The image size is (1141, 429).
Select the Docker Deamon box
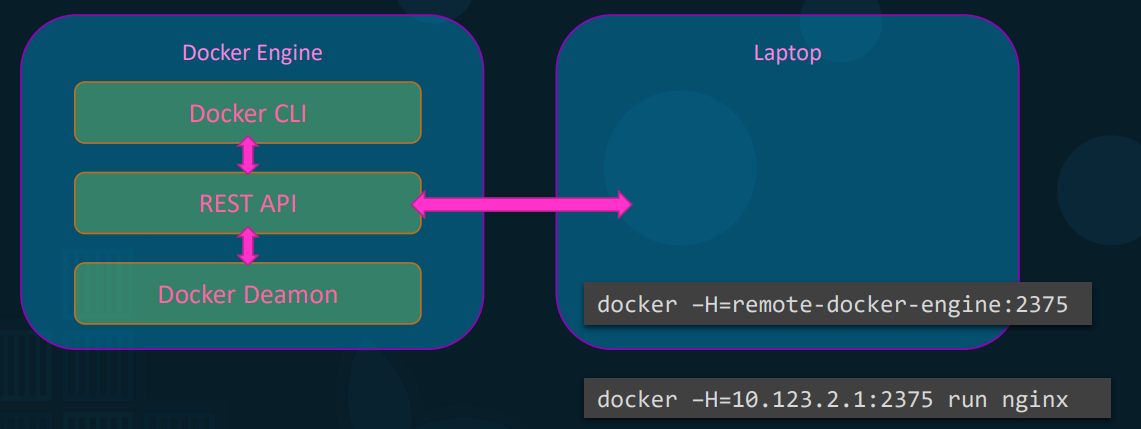click(x=247, y=293)
